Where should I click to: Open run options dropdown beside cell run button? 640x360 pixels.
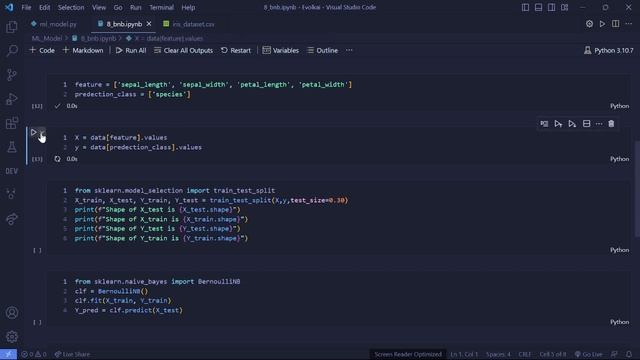pyautogui.click(x=42, y=133)
